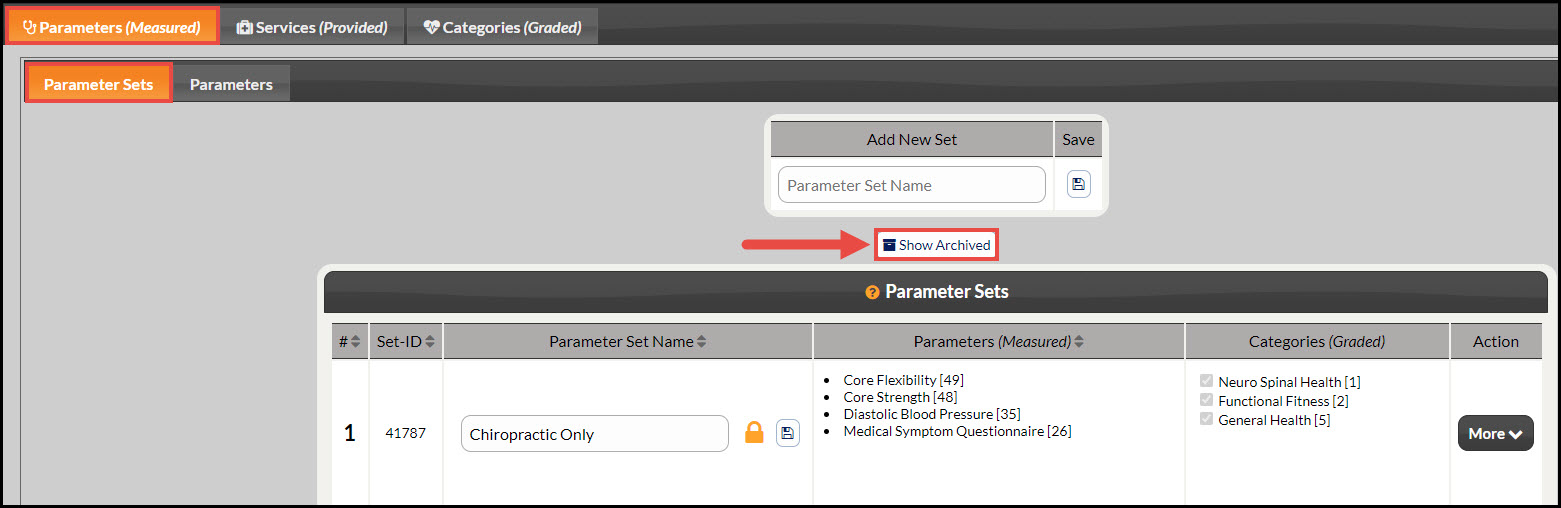
Task: Toggle the General Health checkbox
Action: point(1206,419)
